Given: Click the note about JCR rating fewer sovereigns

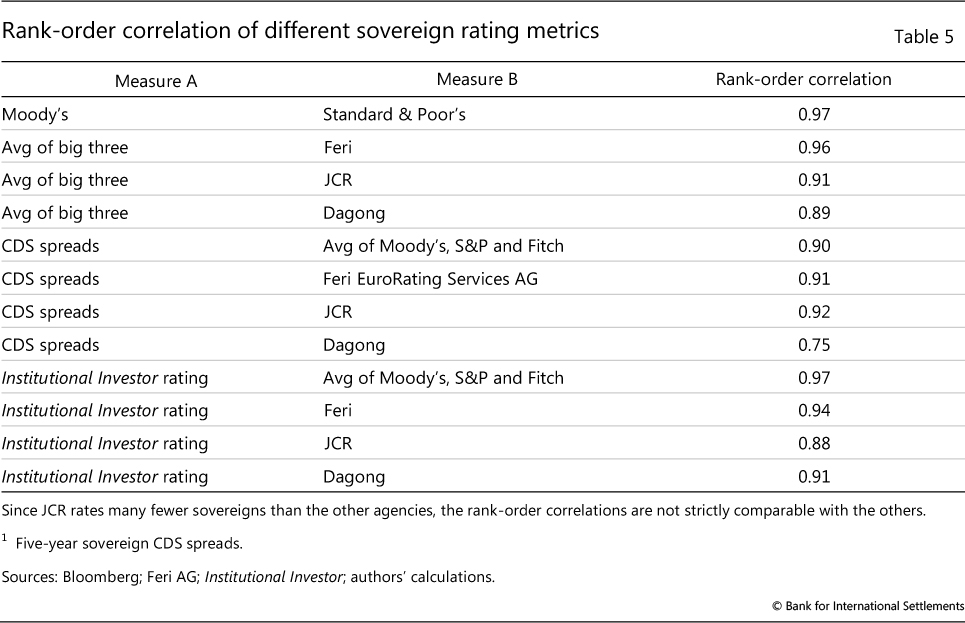Looking at the screenshot, I should 464,512.
